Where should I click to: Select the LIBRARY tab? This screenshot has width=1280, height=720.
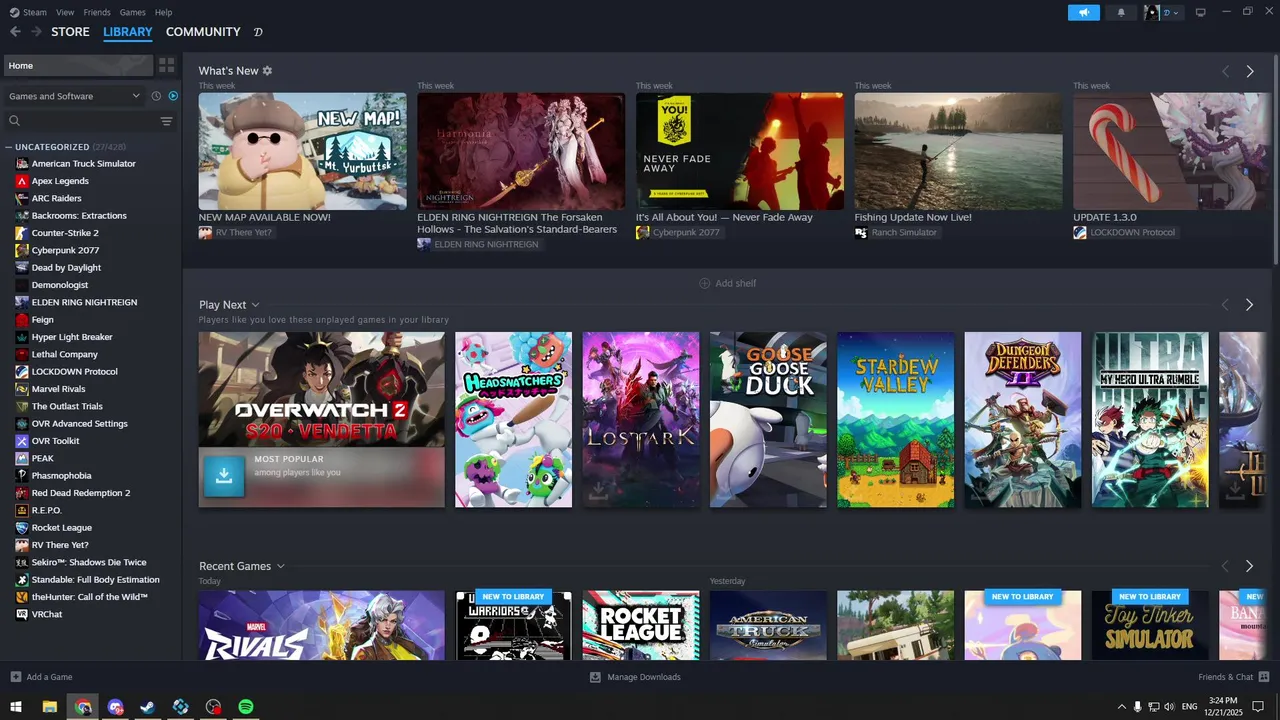click(128, 32)
